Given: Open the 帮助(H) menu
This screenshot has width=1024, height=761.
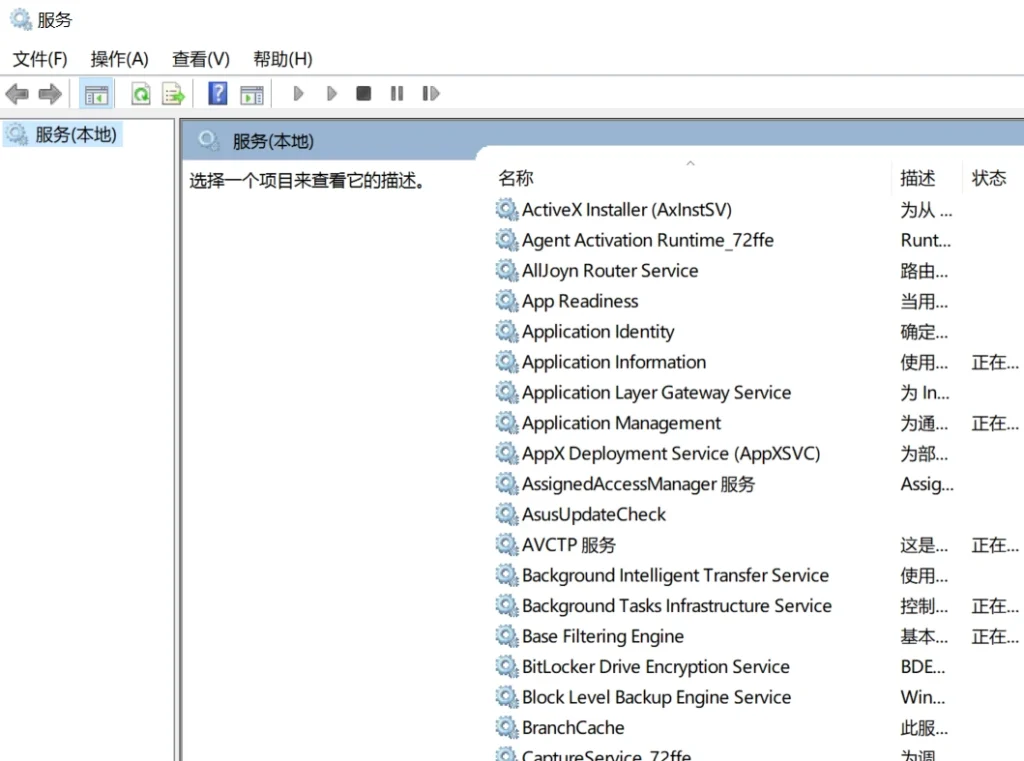Looking at the screenshot, I should pyautogui.click(x=283, y=59).
